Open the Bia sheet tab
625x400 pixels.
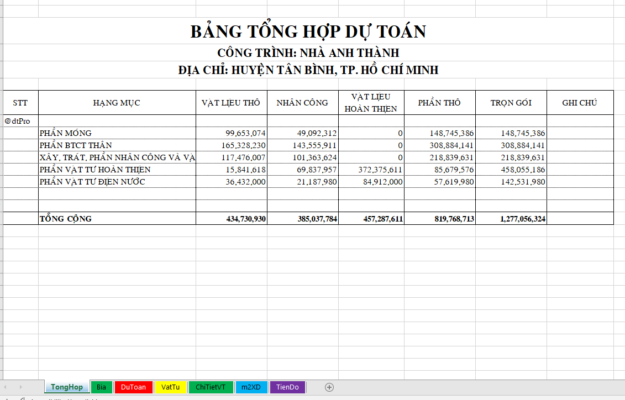click(x=101, y=387)
